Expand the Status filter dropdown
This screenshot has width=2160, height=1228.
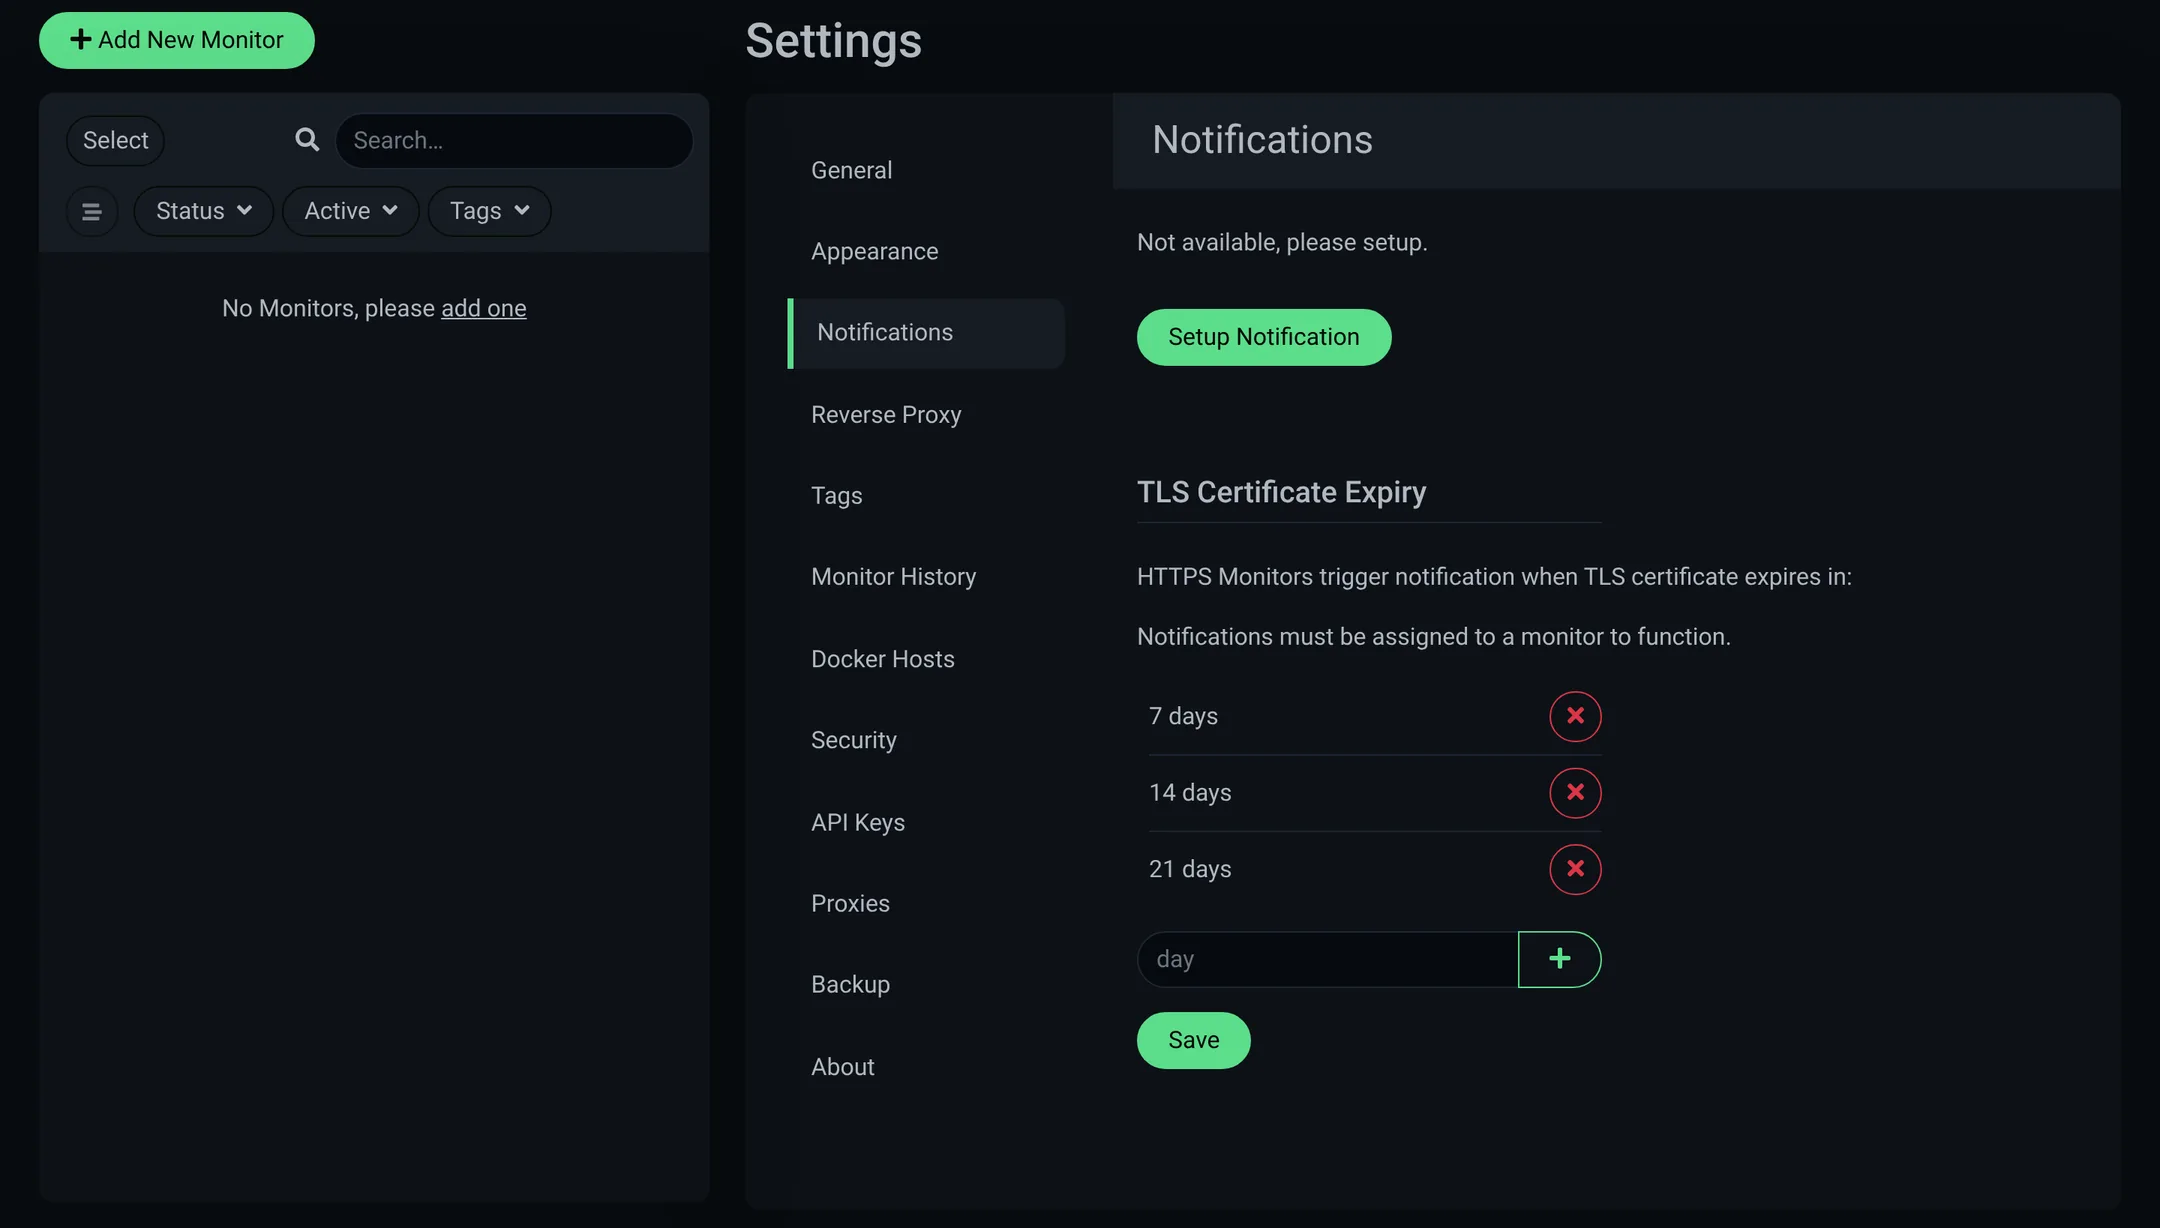pyautogui.click(x=203, y=211)
